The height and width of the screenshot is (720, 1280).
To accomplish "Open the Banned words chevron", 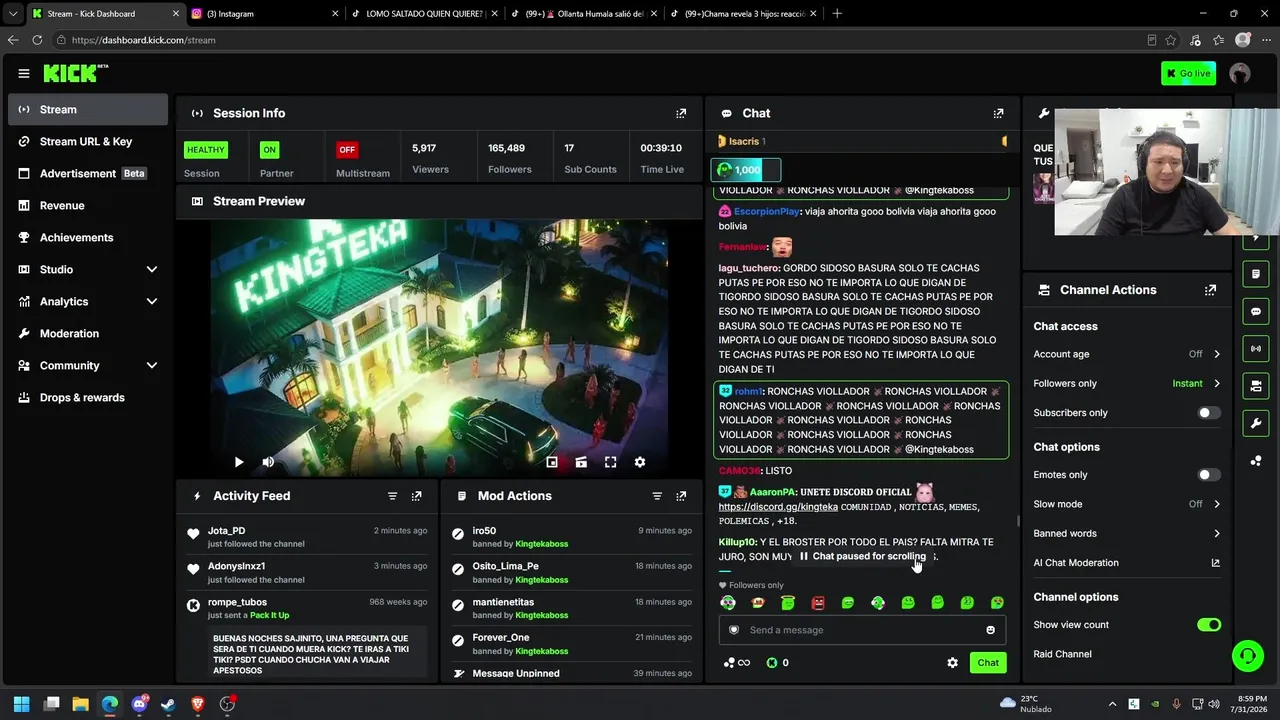I will point(1217,533).
